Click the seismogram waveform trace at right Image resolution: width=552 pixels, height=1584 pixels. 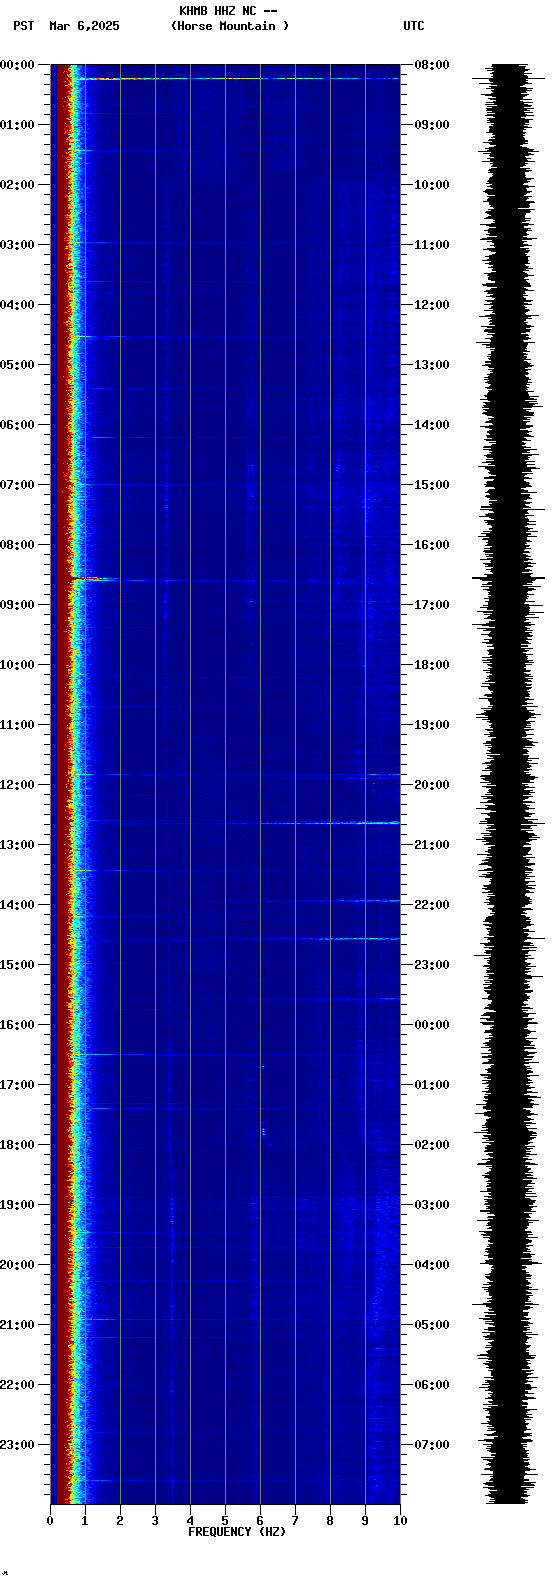click(x=509, y=784)
